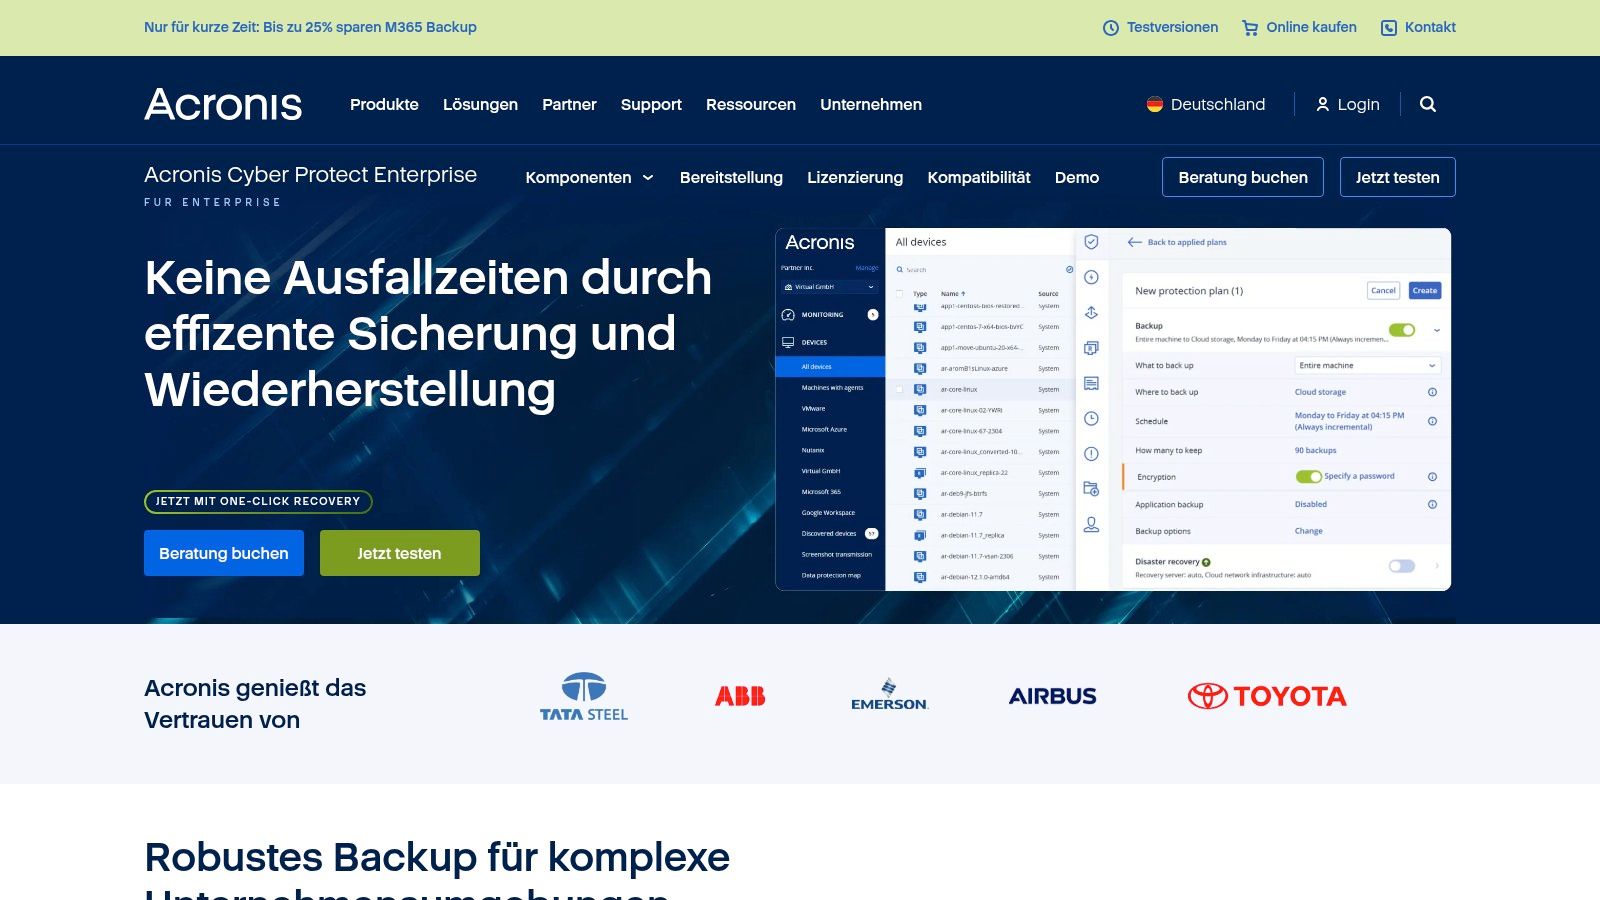Click Create in the New protection plan panel
Screen dimensions: 1600x900
(x=1425, y=291)
